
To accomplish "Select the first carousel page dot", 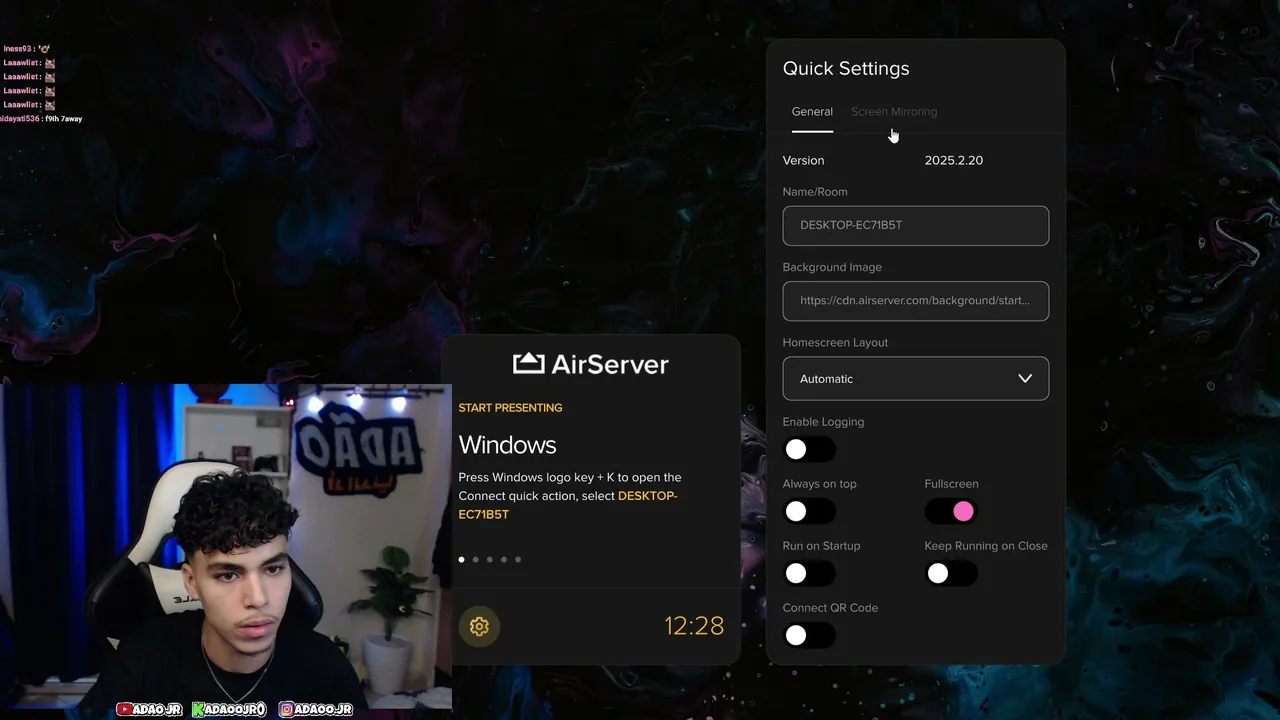I will point(461,560).
